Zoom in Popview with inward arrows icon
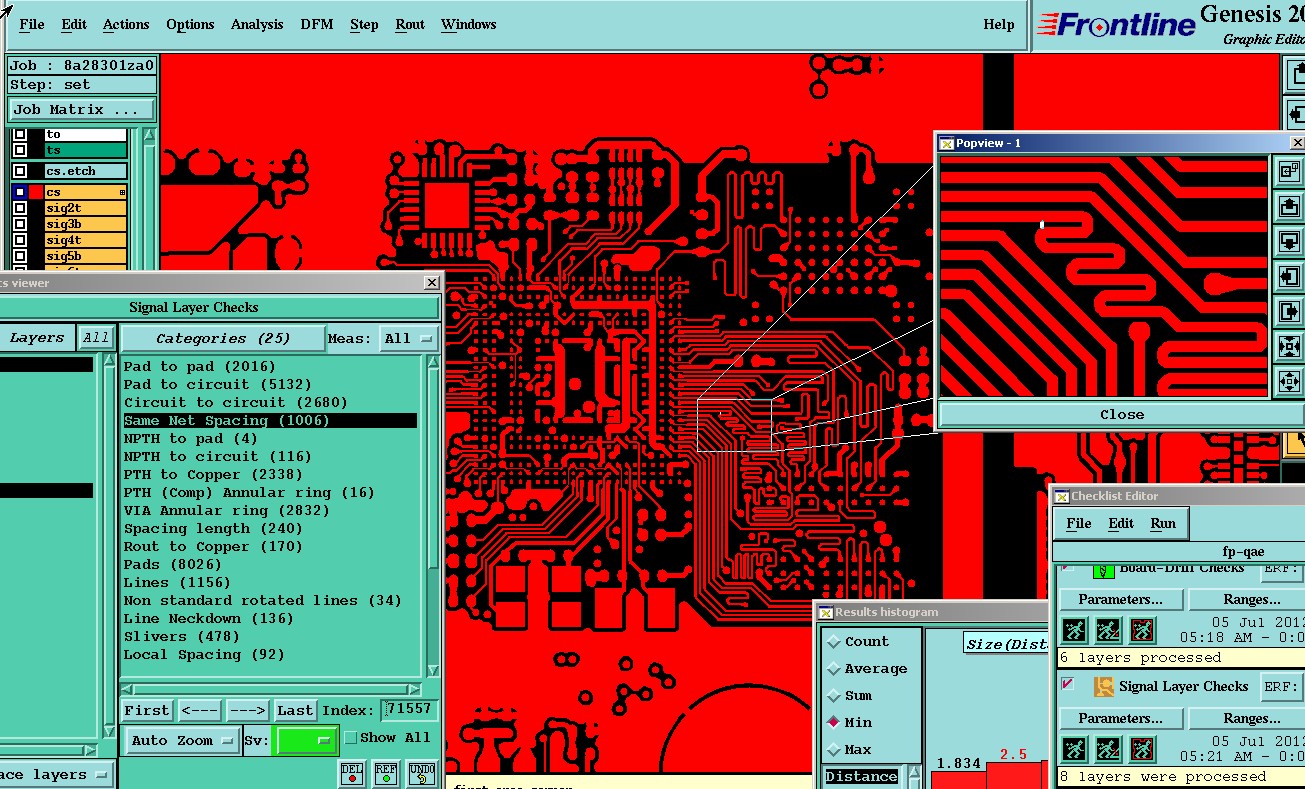 tap(1289, 346)
